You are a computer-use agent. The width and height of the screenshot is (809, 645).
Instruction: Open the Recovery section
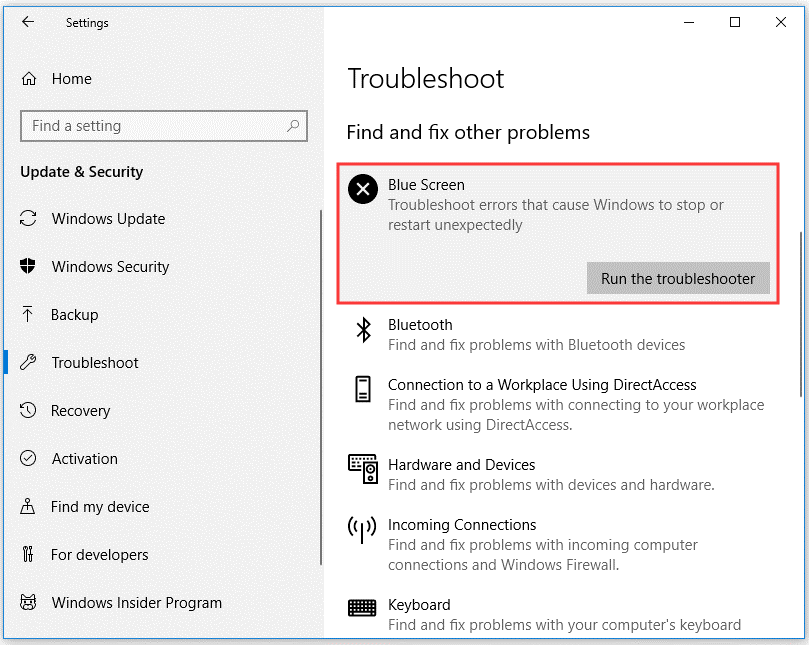[x=80, y=411]
